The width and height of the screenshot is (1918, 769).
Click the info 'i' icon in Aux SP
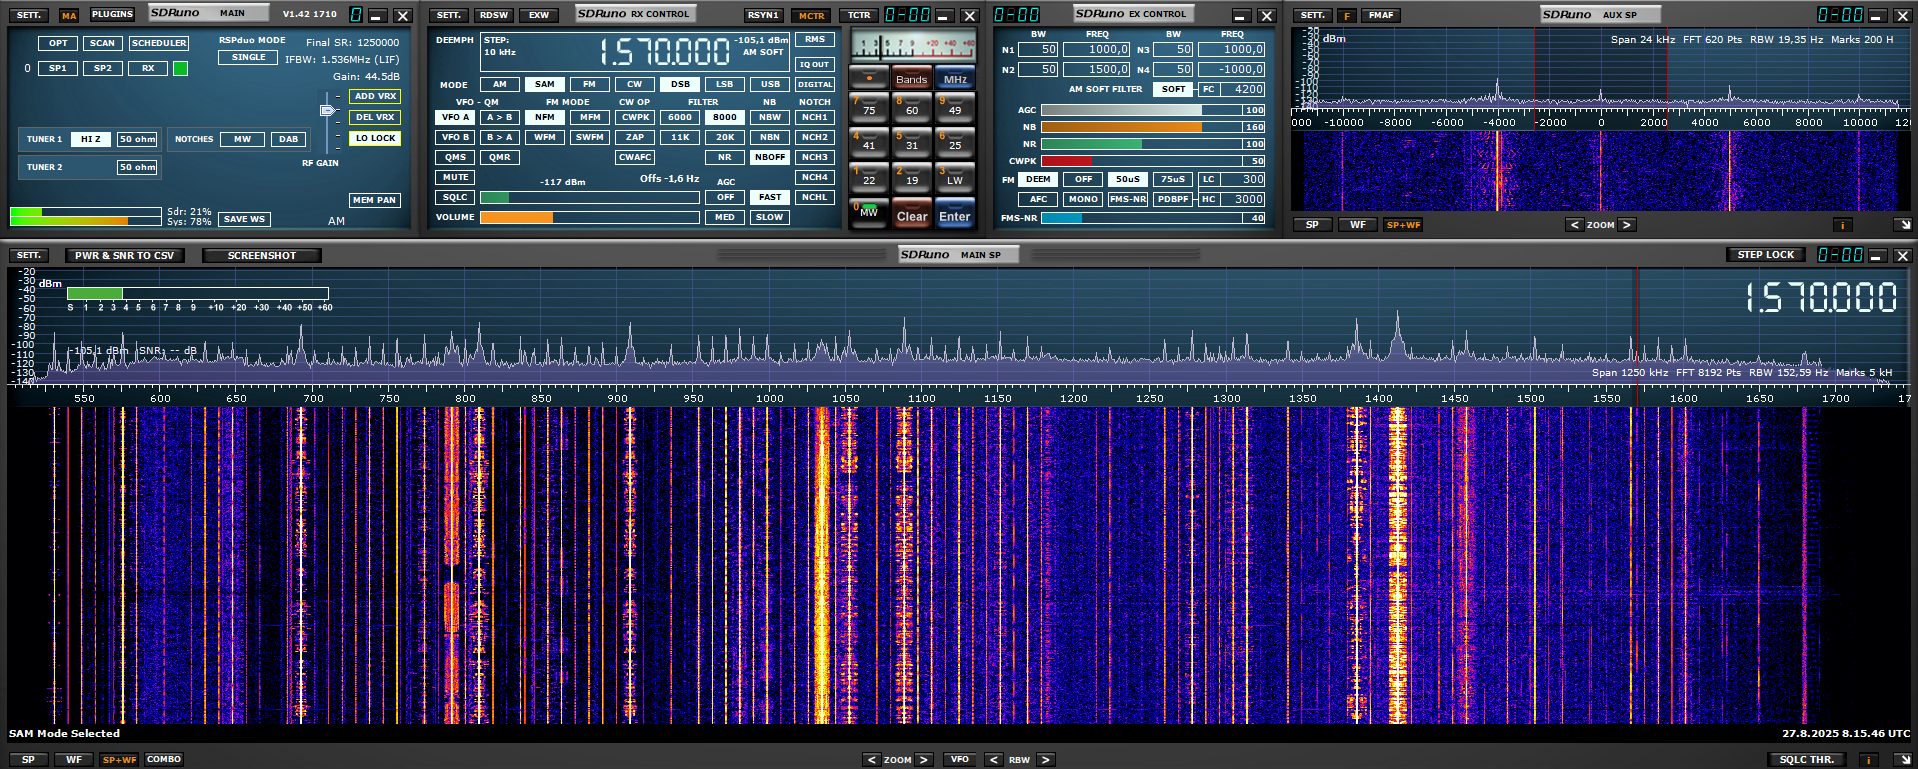(x=1841, y=225)
